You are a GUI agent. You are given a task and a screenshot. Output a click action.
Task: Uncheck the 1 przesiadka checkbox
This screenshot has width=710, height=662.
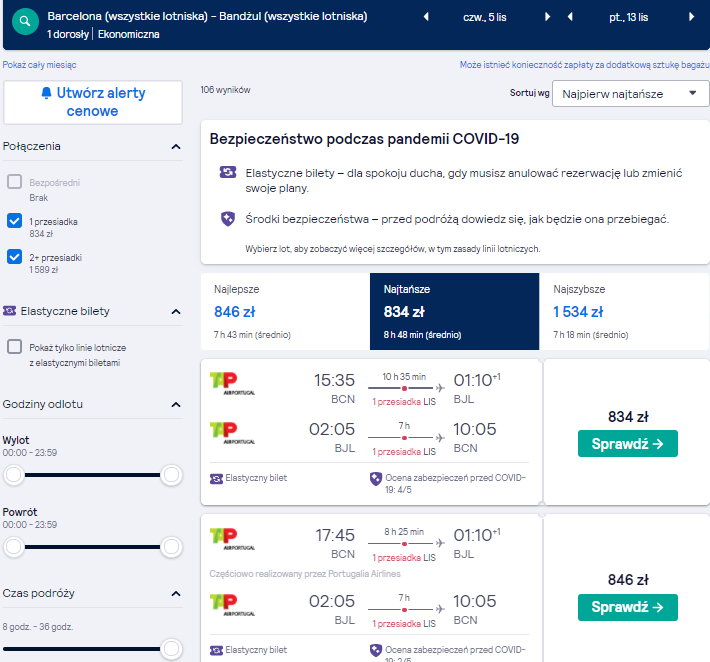pos(14,221)
